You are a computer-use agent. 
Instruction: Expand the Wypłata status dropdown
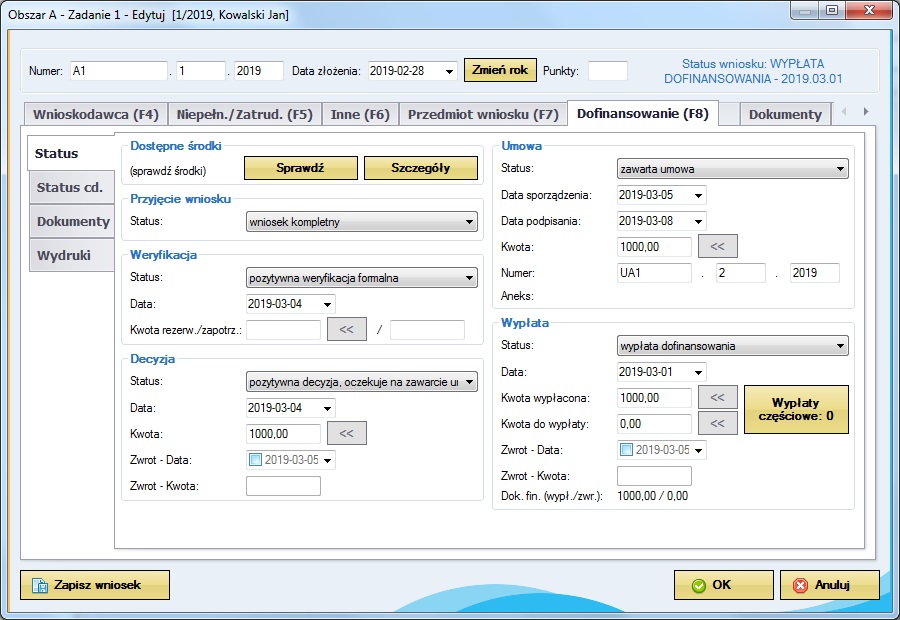840,346
